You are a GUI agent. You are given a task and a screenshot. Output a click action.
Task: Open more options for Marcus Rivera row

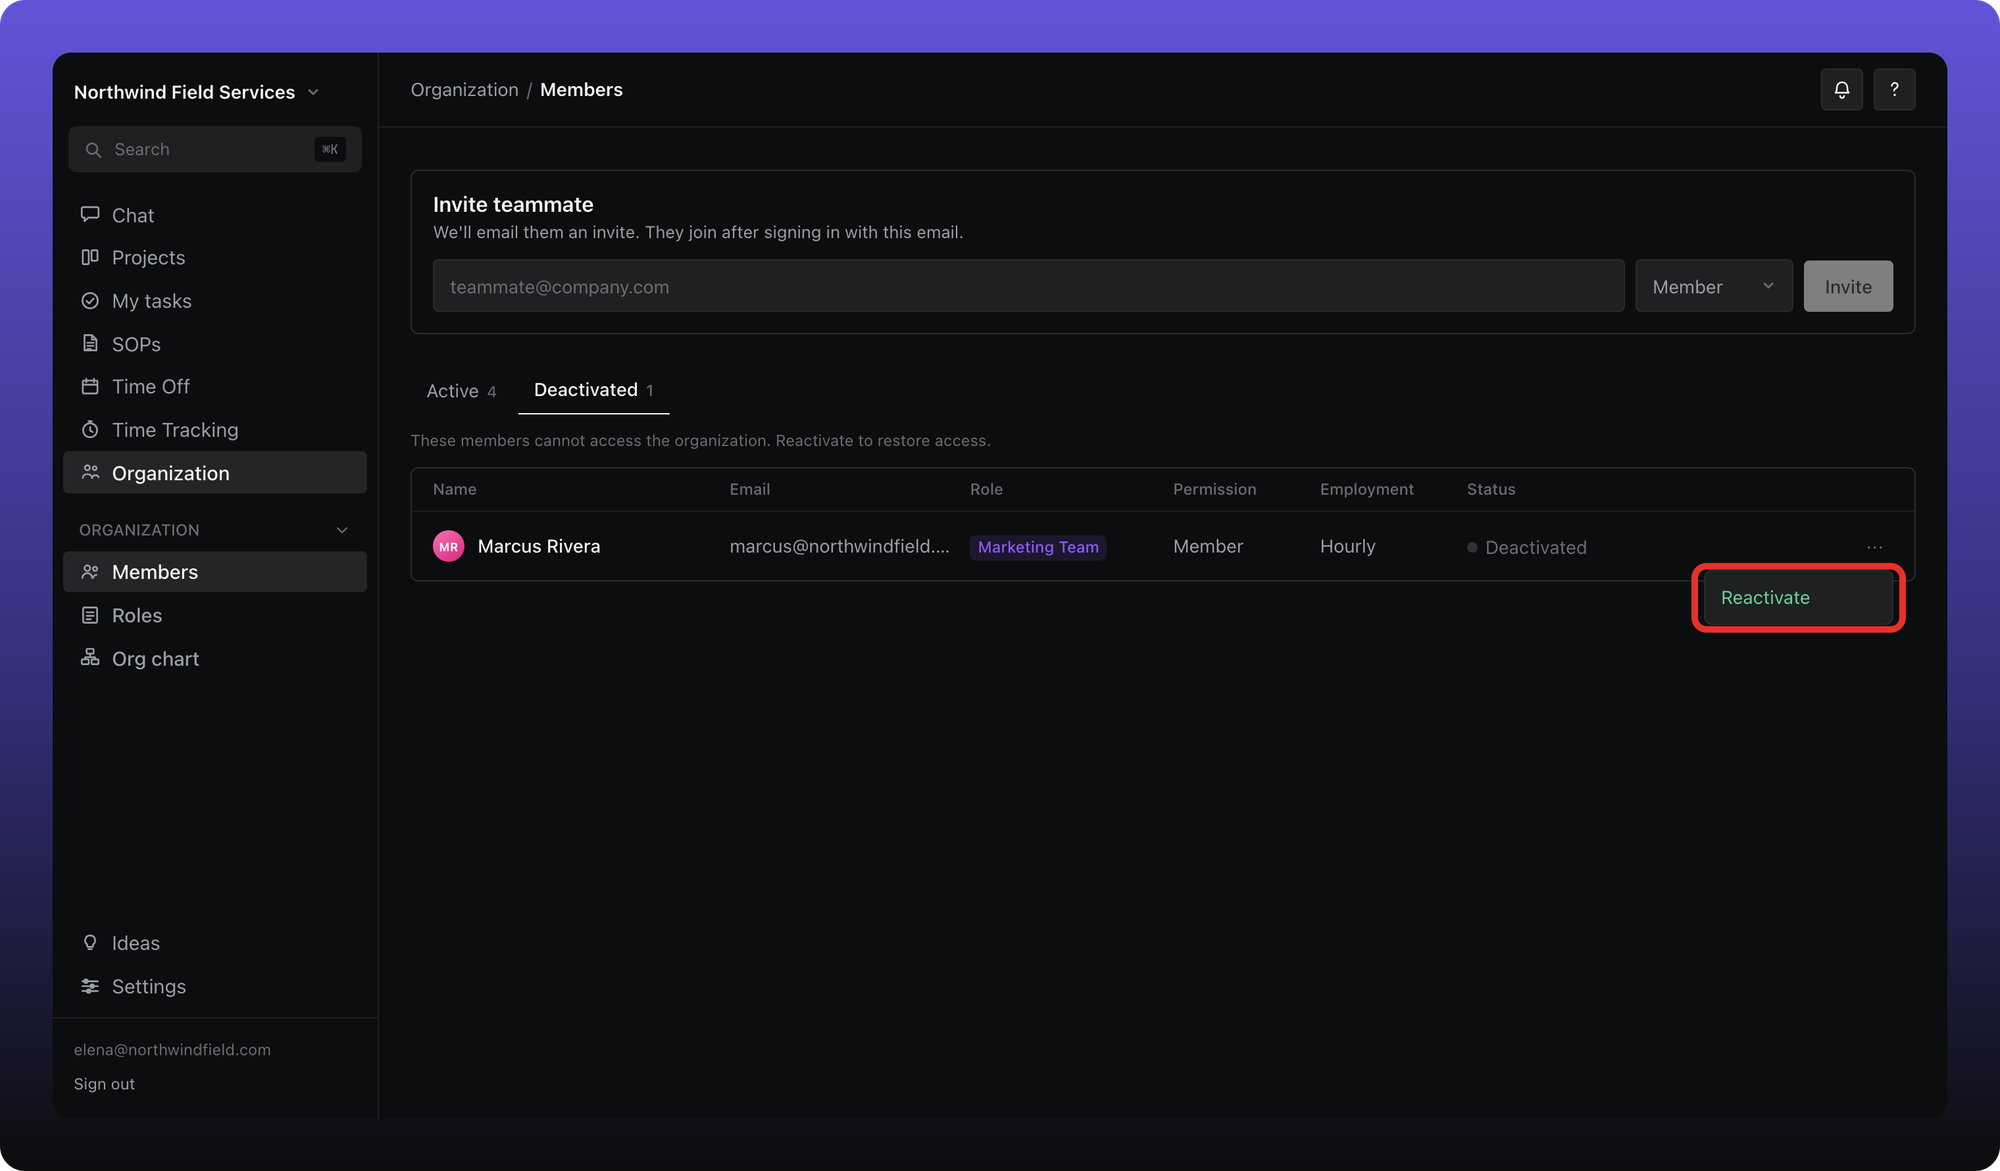coord(1874,547)
